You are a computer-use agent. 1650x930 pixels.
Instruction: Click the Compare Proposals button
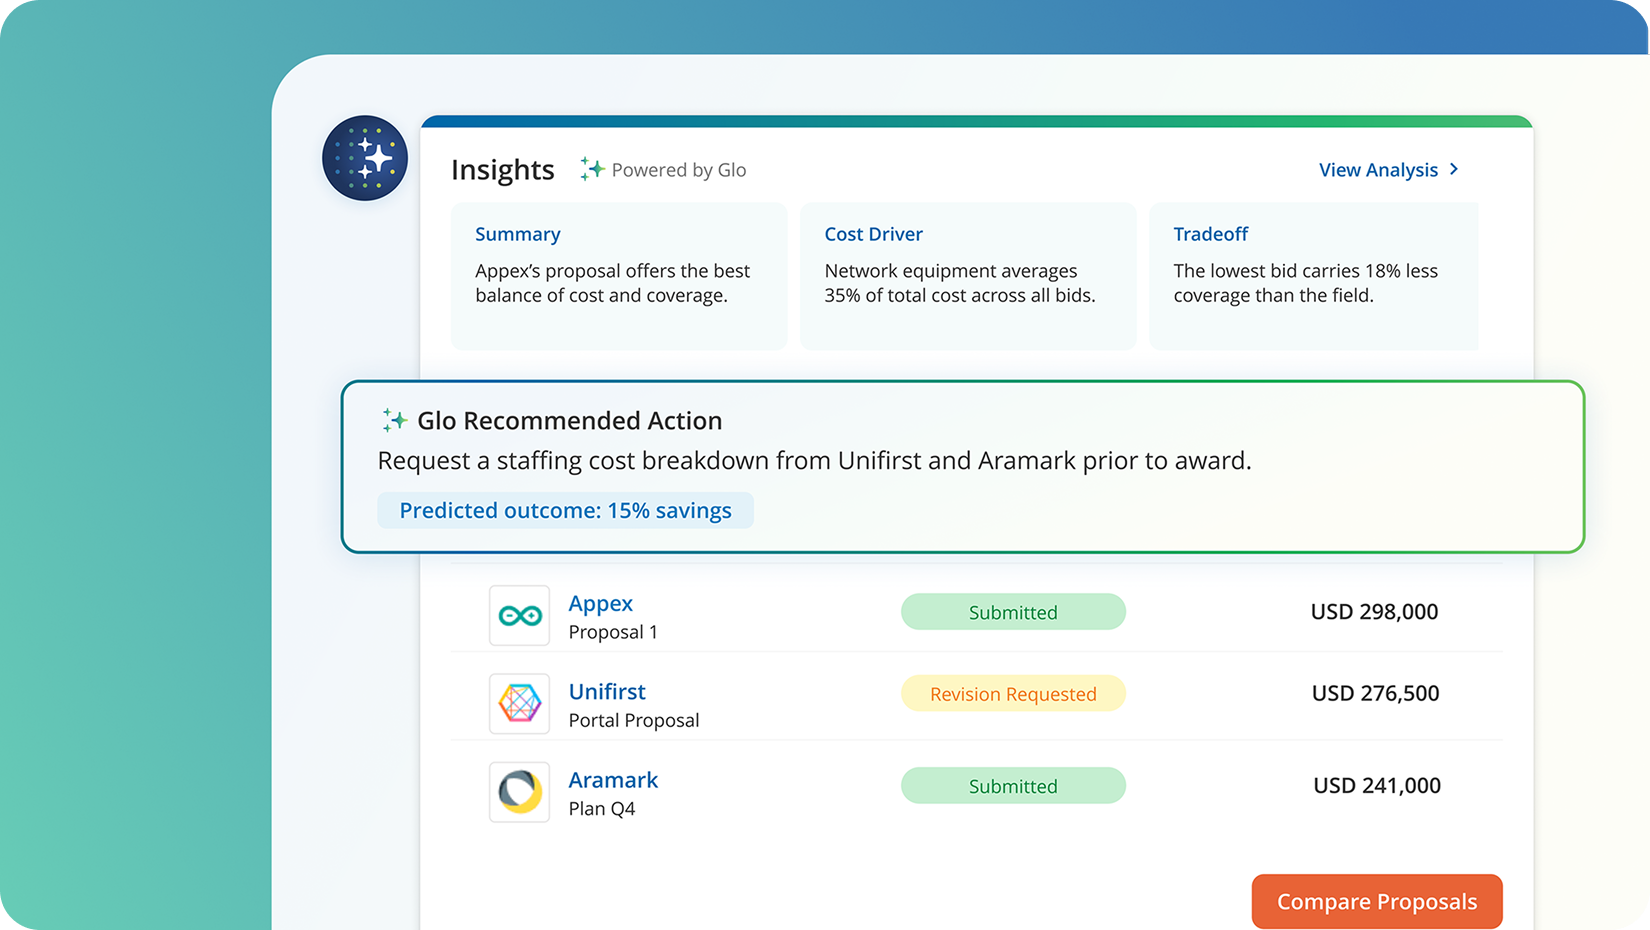1377,901
